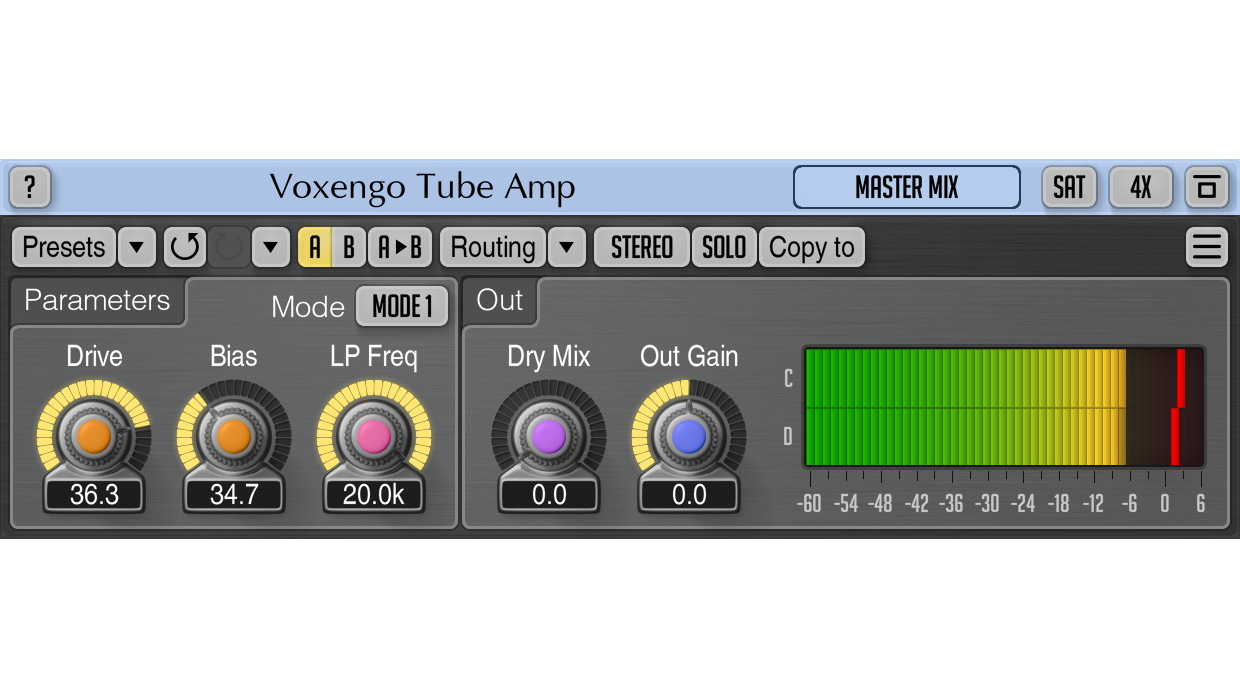Enable SOLO monitoring

coord(724,247)
